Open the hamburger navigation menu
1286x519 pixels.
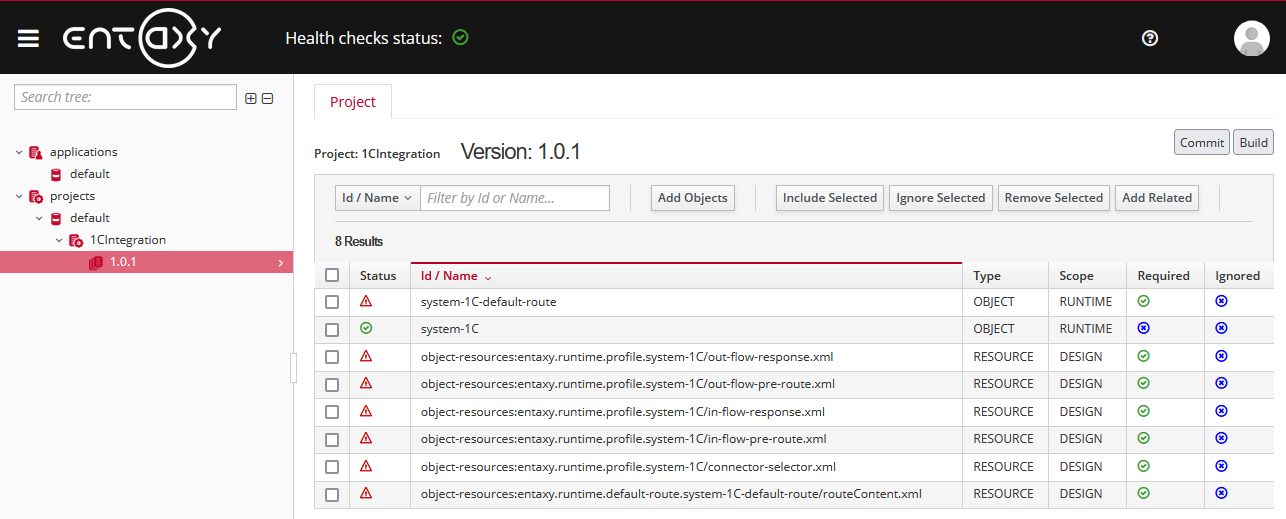pyautogui.click(x=28, y=38)
